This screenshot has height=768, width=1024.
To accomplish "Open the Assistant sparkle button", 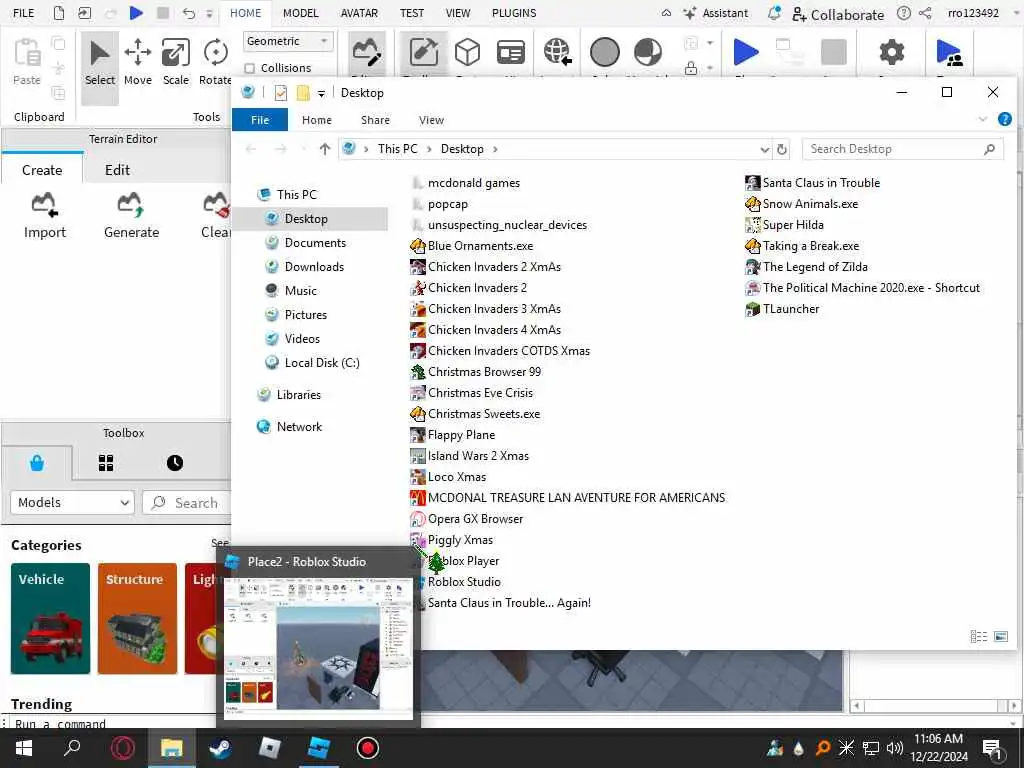I will (x=715, y=13).
